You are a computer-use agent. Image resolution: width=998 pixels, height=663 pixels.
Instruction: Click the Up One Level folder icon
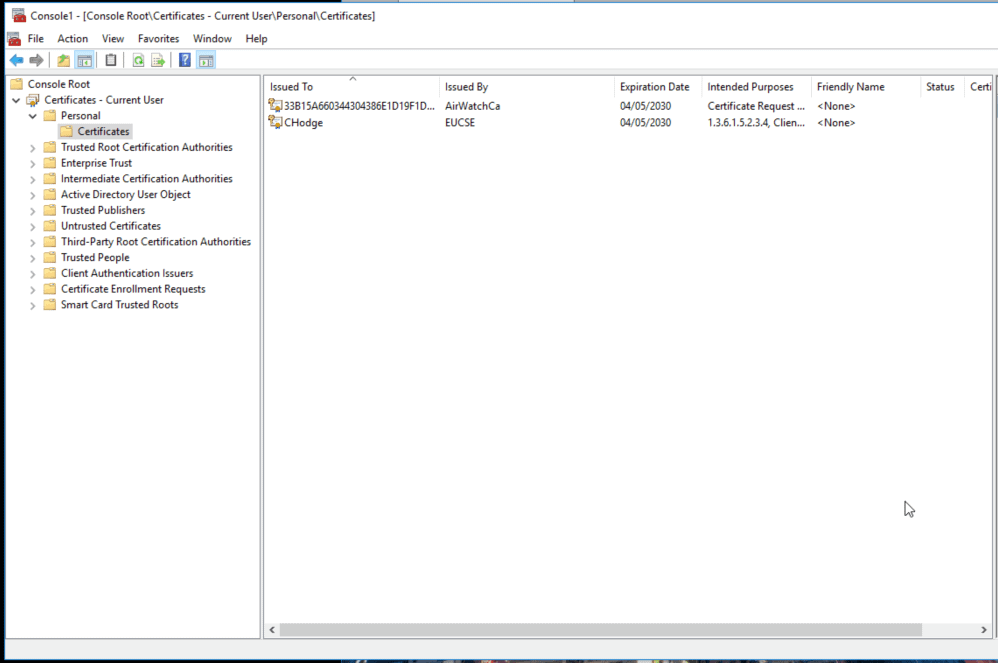click(x=64, y=60)
